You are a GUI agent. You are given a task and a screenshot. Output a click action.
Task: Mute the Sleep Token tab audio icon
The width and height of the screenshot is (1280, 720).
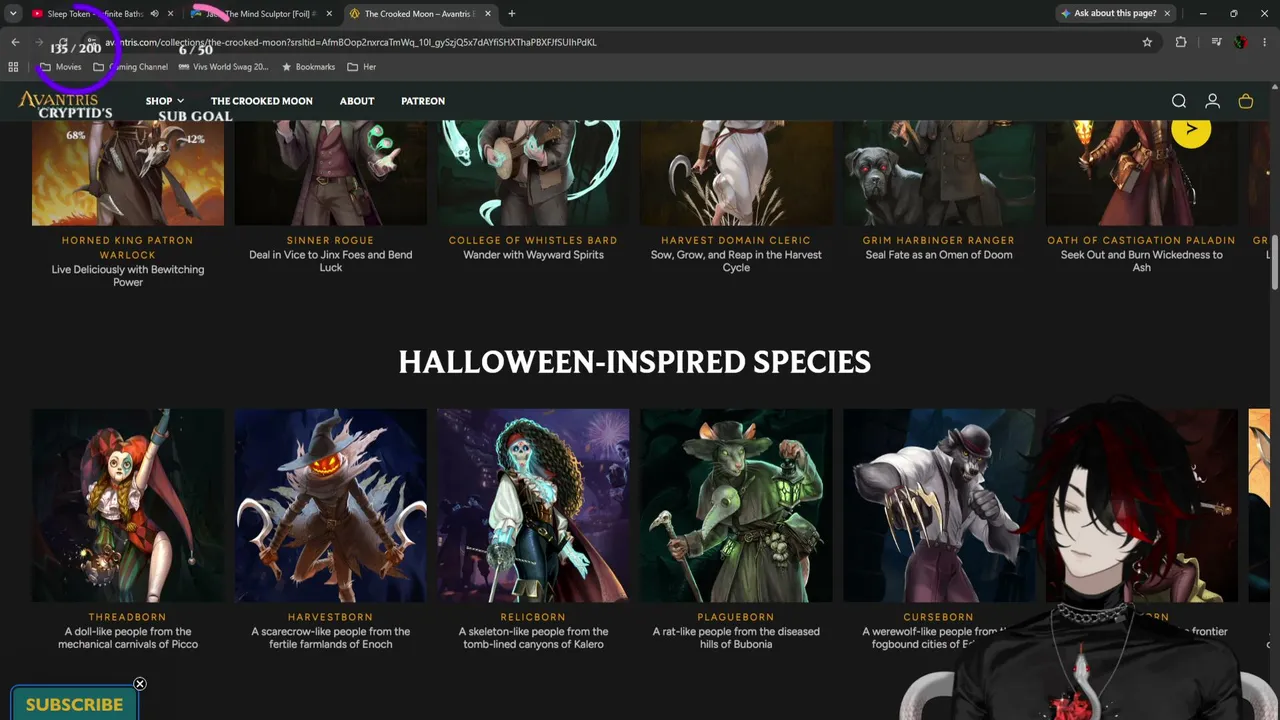coord(154,14)
